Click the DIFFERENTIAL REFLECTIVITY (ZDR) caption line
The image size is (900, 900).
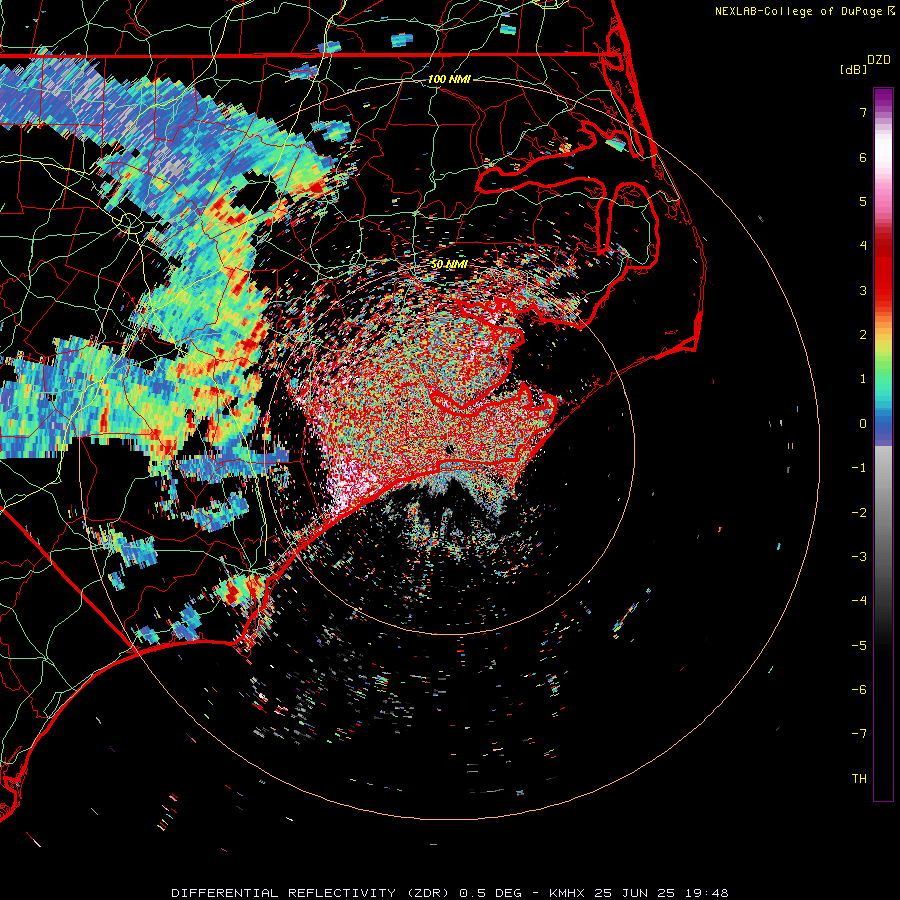click(x=450, y=893)
